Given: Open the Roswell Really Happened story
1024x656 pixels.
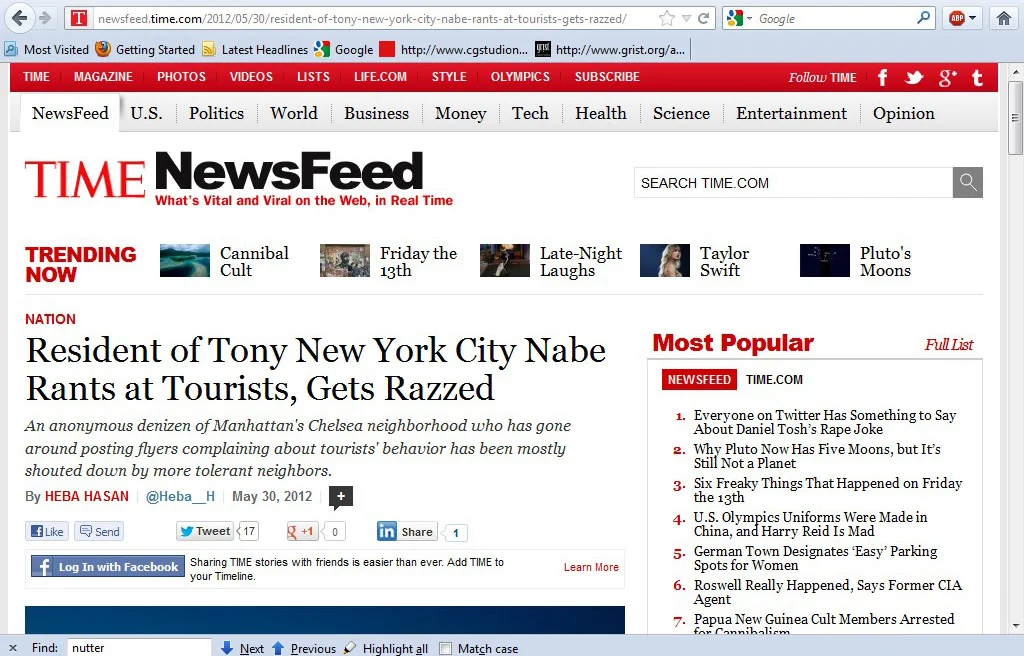Looking at the screenshot, I should [827, 592].
